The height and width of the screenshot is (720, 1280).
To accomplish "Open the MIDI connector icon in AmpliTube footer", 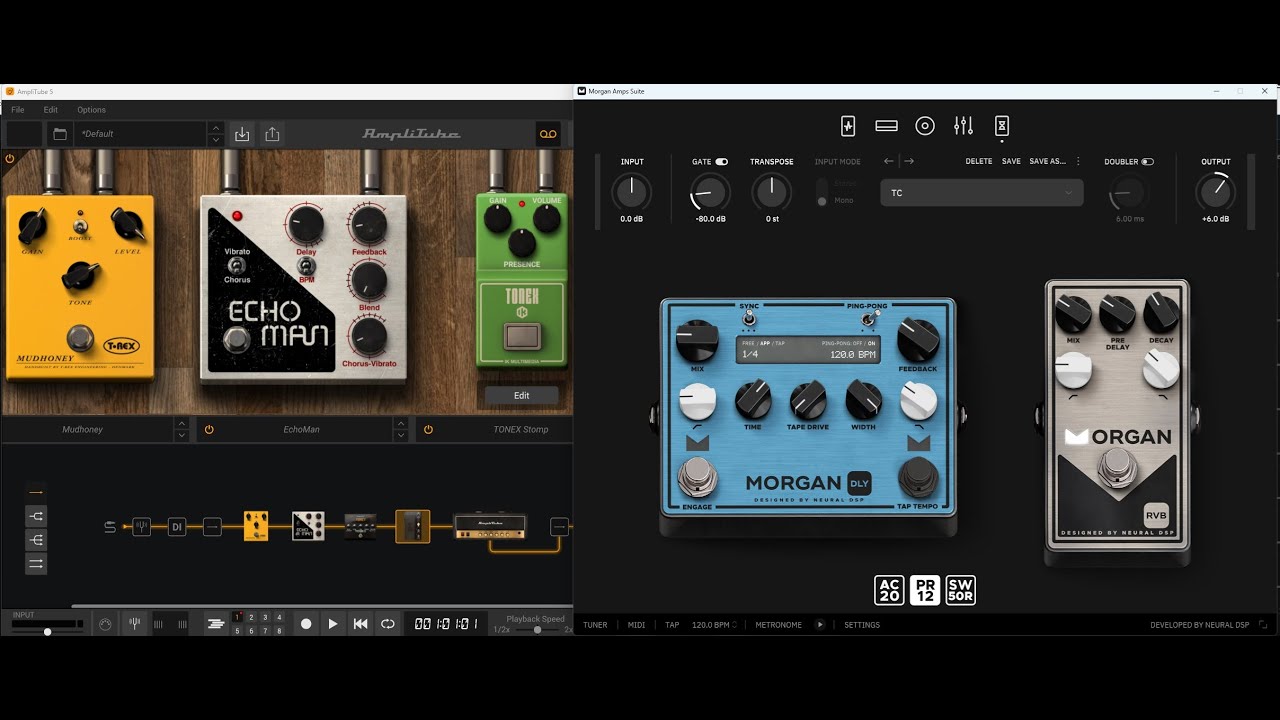I will coord(105,624).
